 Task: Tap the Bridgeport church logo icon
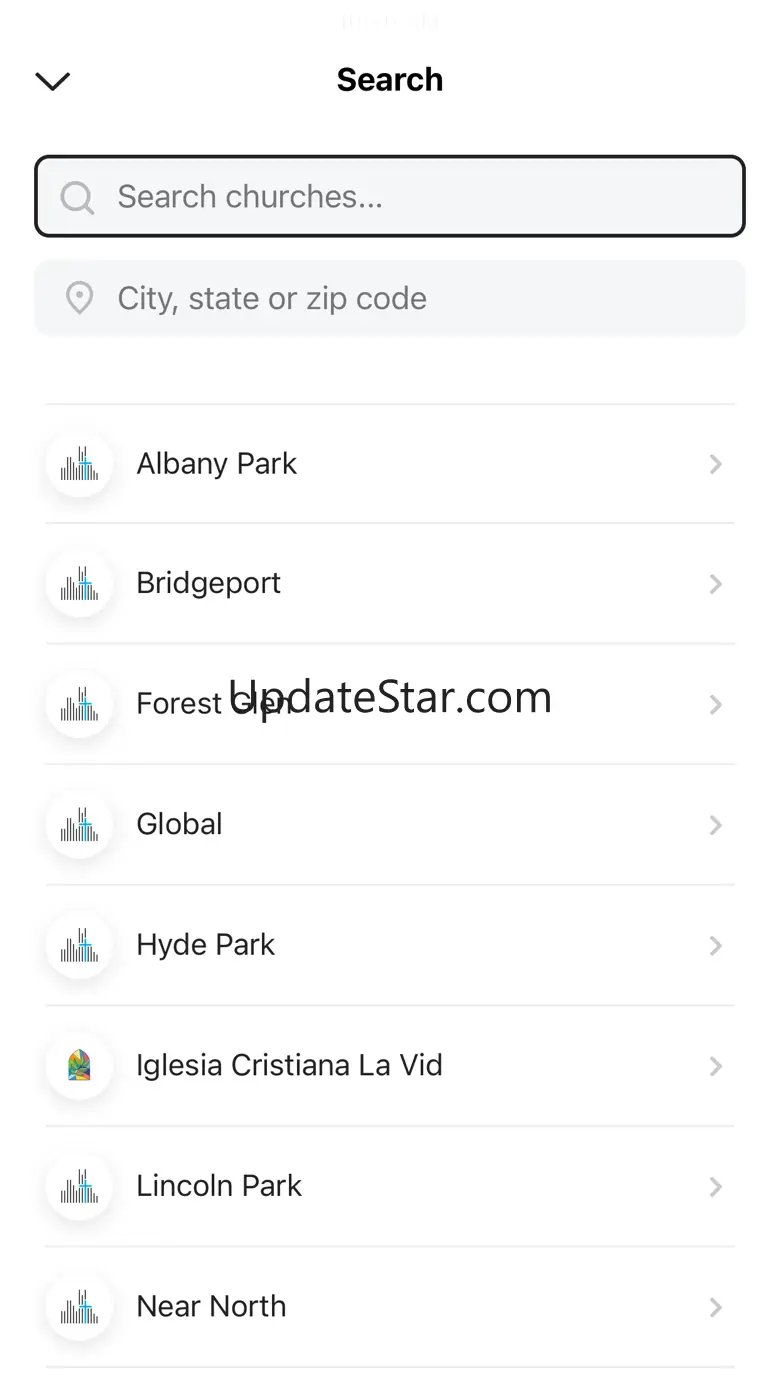[x=79, y=584]
